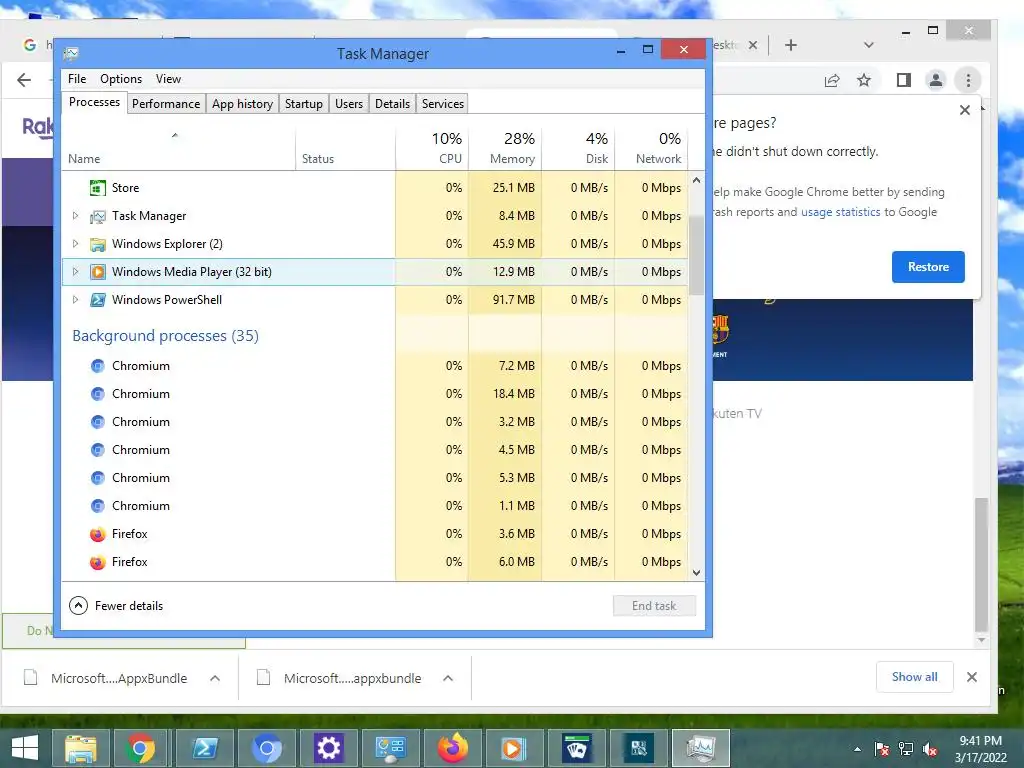This screenshot has width=1024, height=768.
Task: Open the usage statistics link
Action: [840, 212]
